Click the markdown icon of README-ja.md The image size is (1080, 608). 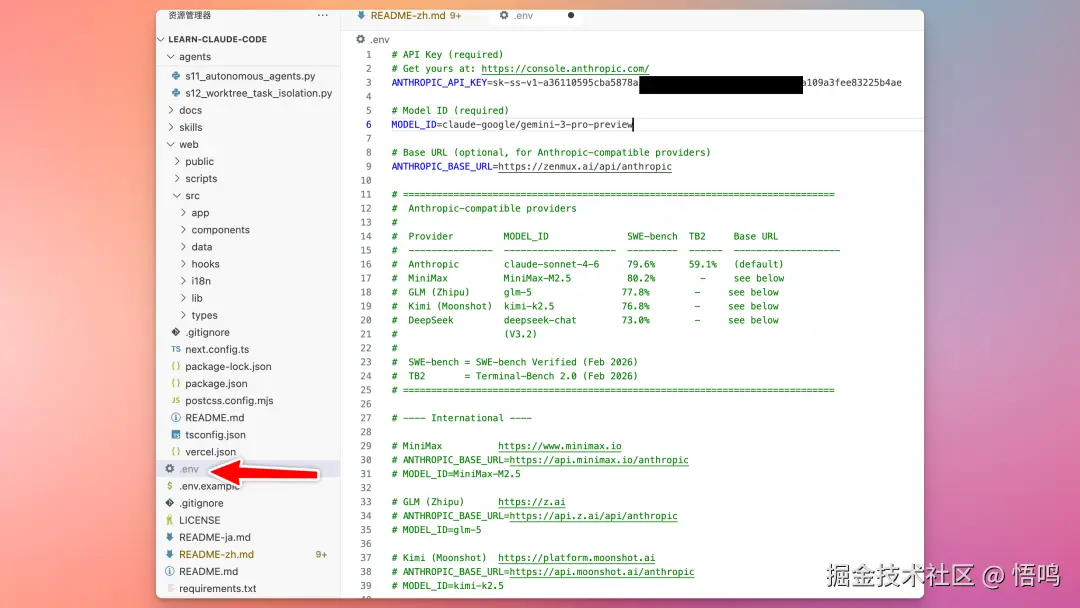tap(169, 537)
